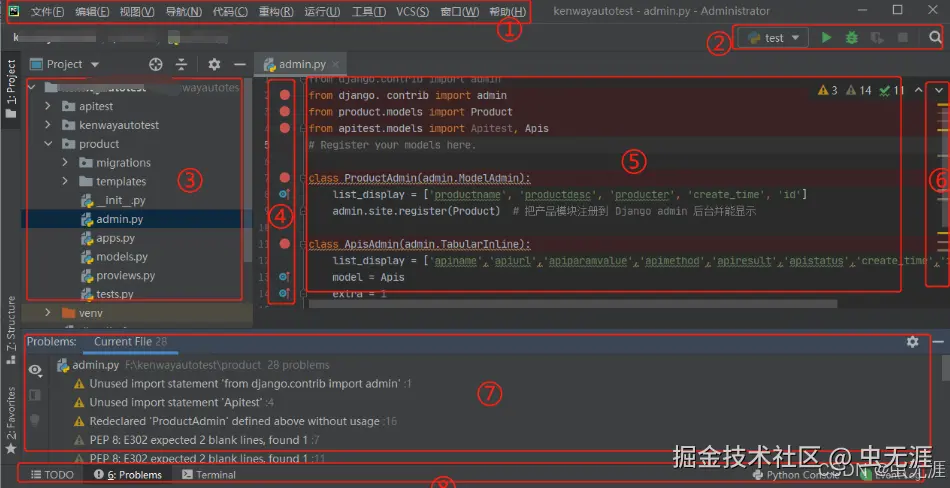Click override marker on productname list_display line
This screenshot has height=488, width=950.
coord(284,194)
